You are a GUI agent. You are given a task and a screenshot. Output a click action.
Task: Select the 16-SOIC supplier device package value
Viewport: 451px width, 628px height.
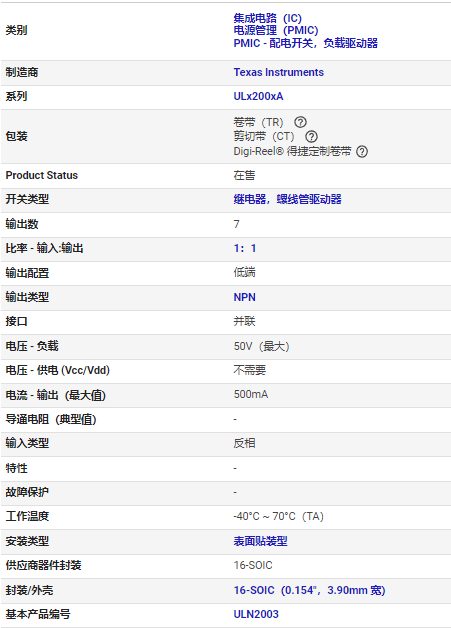(253, 565)
